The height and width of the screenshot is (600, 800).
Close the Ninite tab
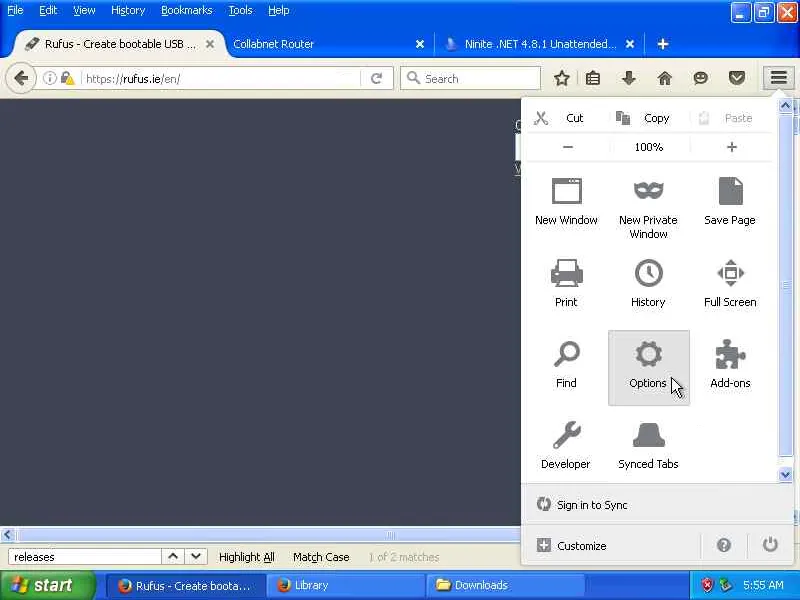tap(630, 44)
